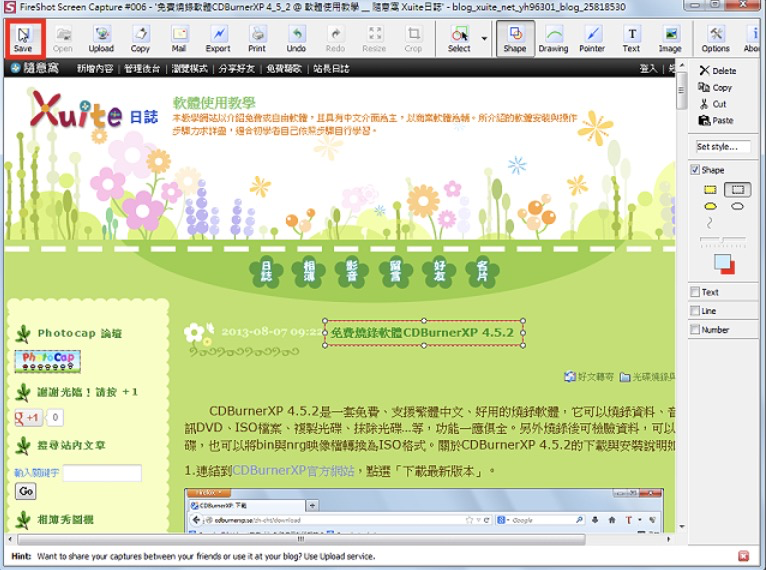Screen dimensions: 766x570
Task: Click the toolbar Copy icon next to Upload
Action: [140, 39]
